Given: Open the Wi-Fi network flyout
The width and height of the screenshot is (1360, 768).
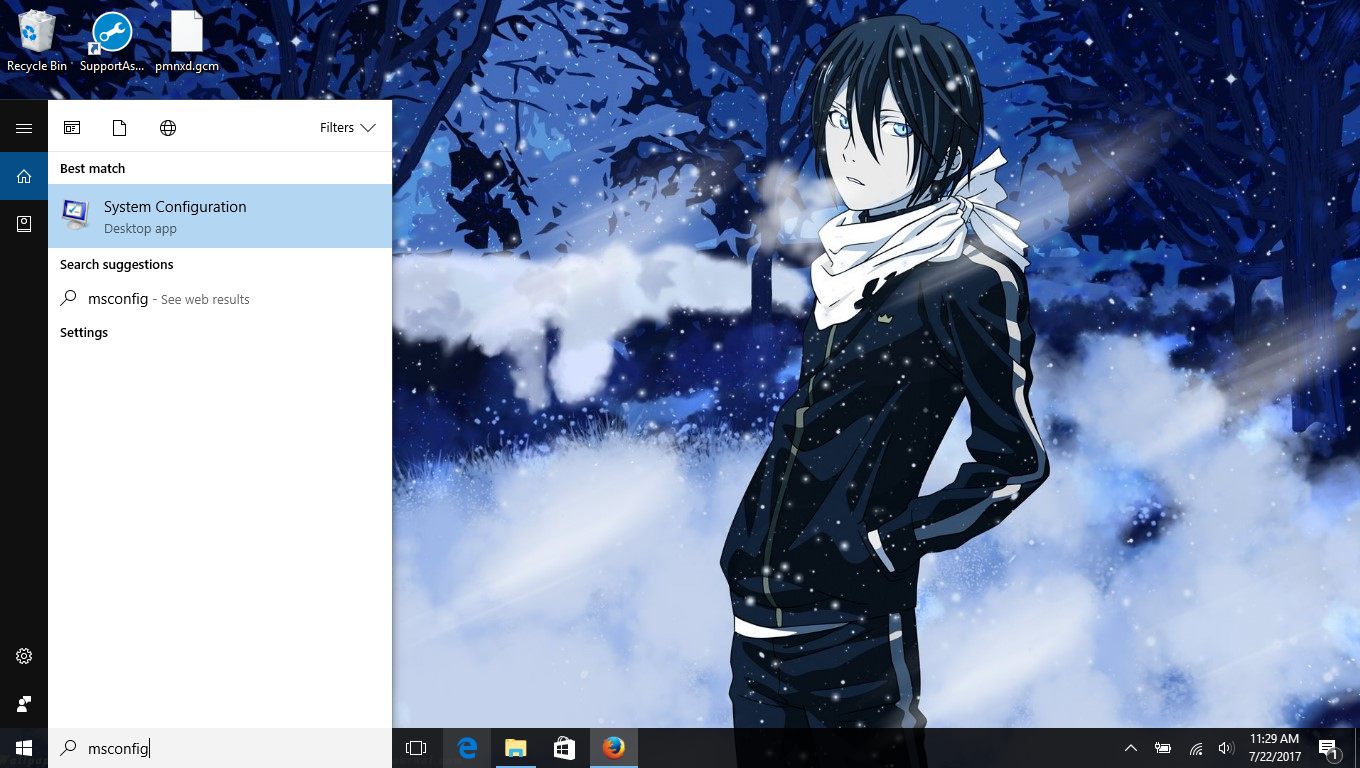Looking at the screenshot, I should [x=1196, y=748].
